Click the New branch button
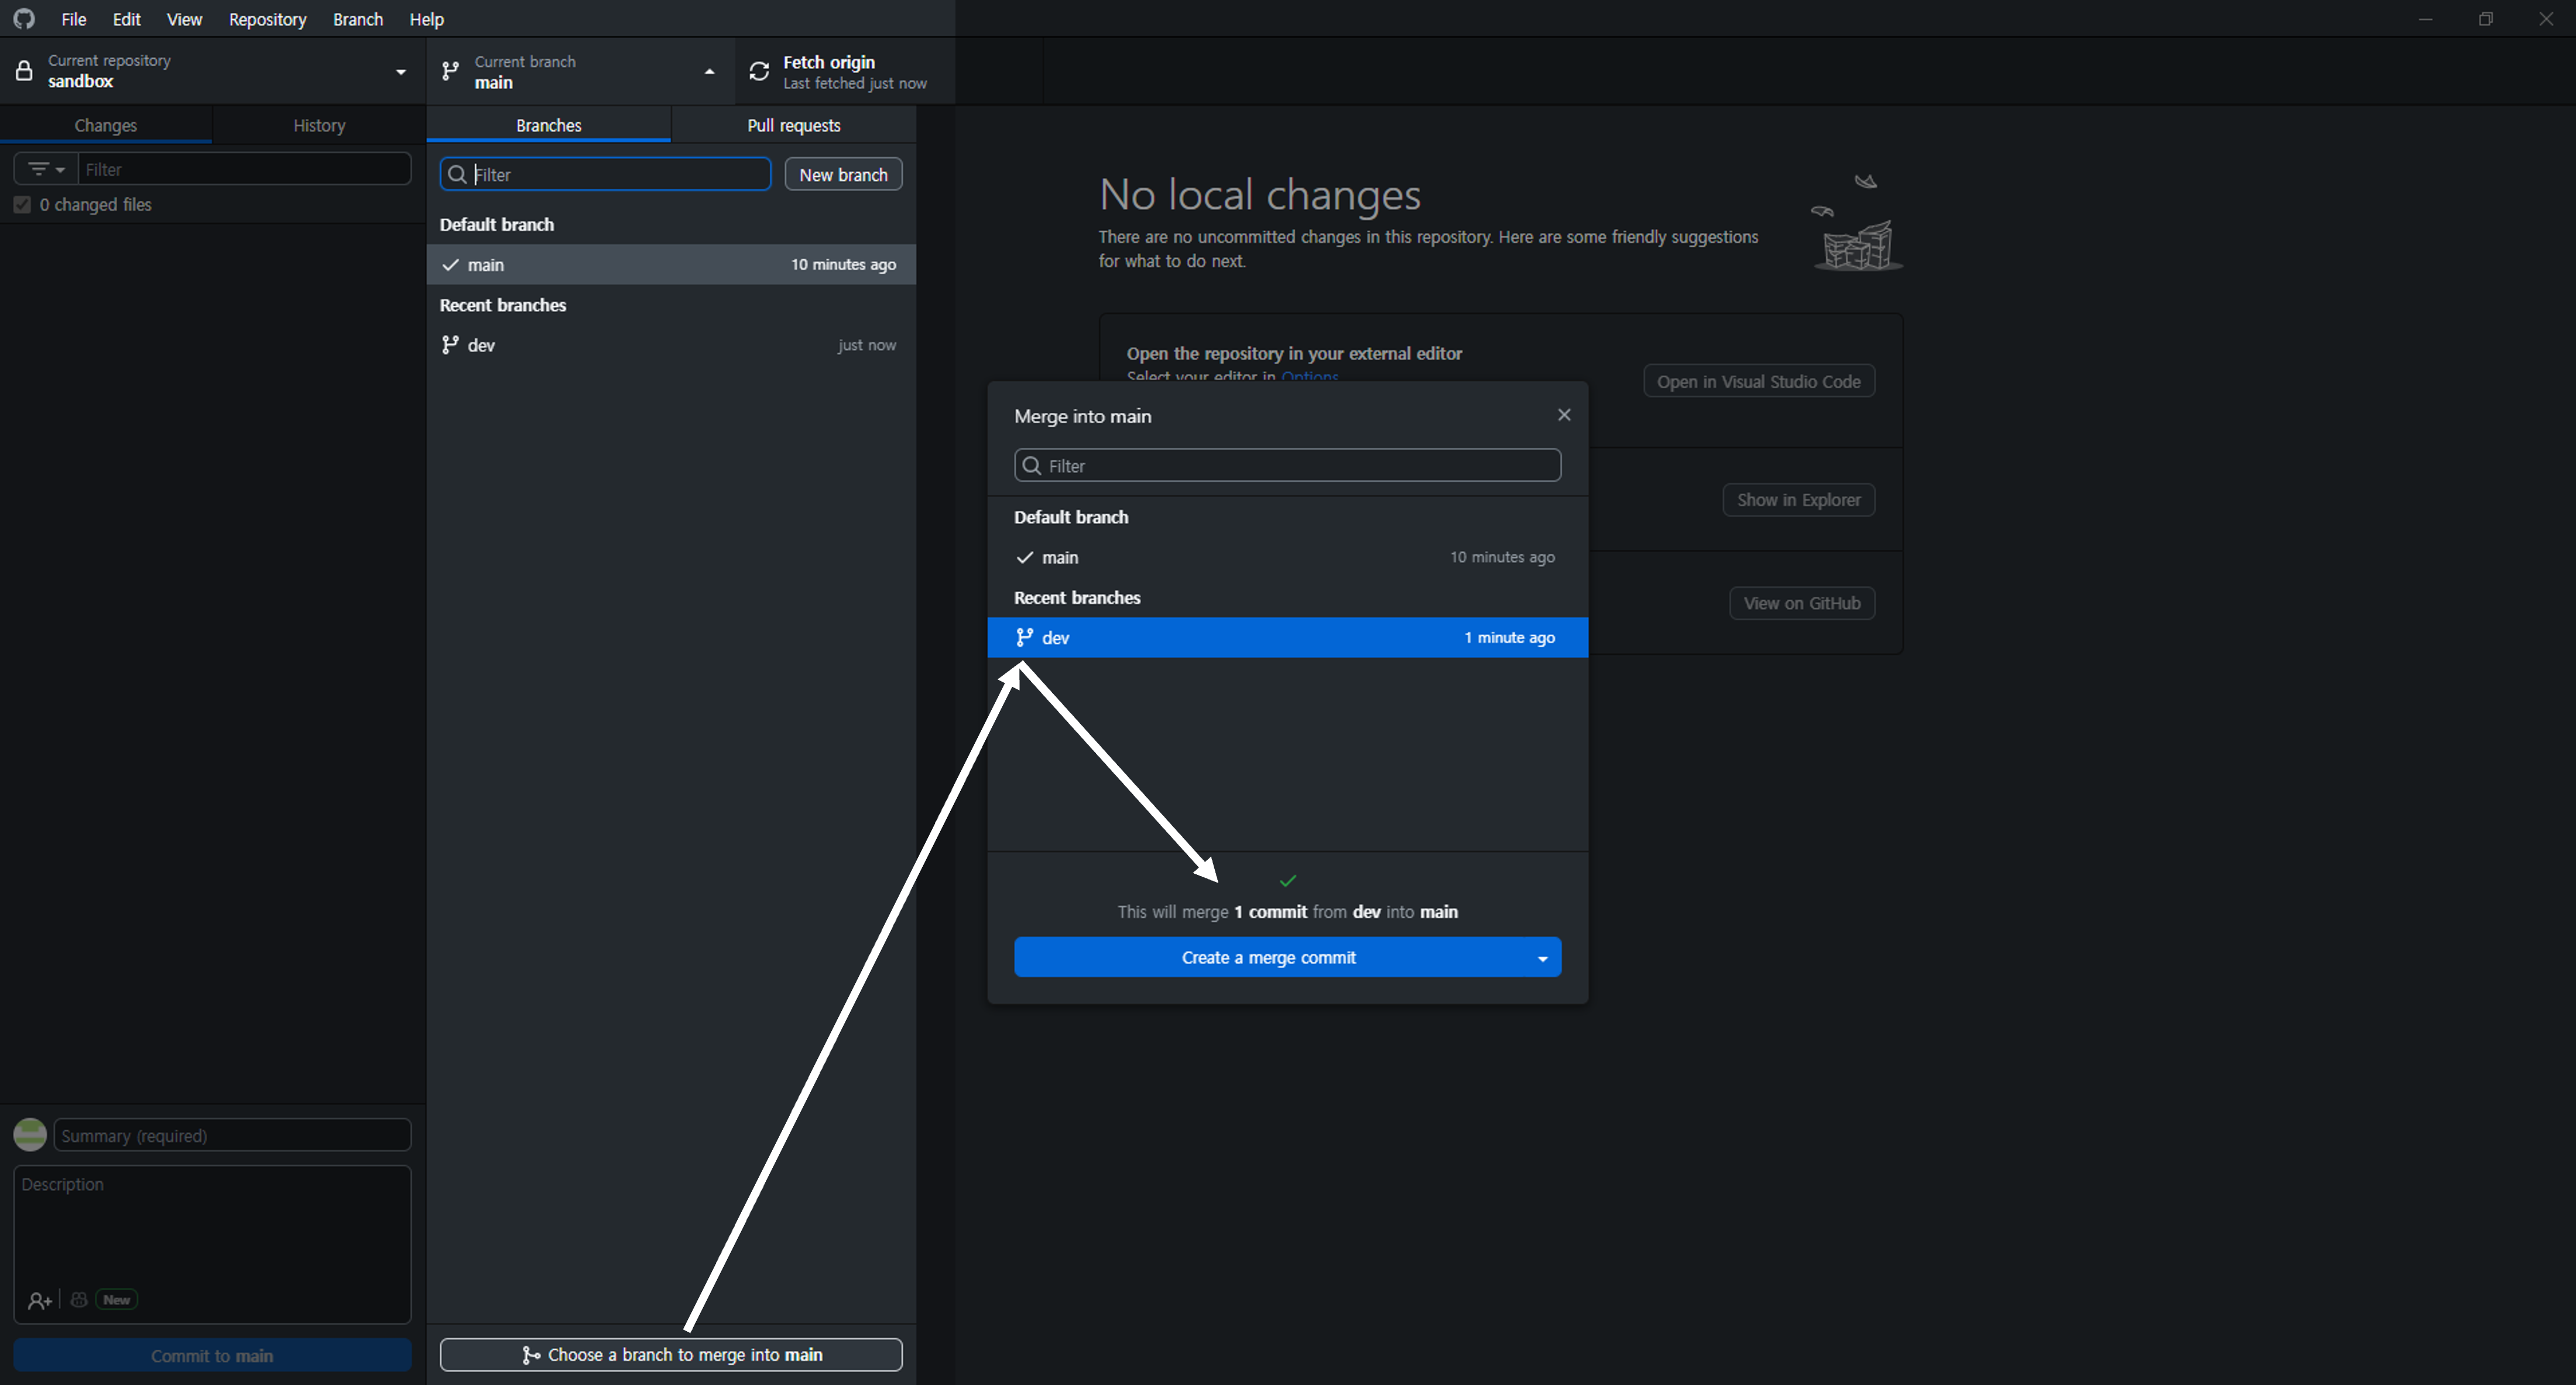This screenshot has width=2576, height=1385. 843,174
